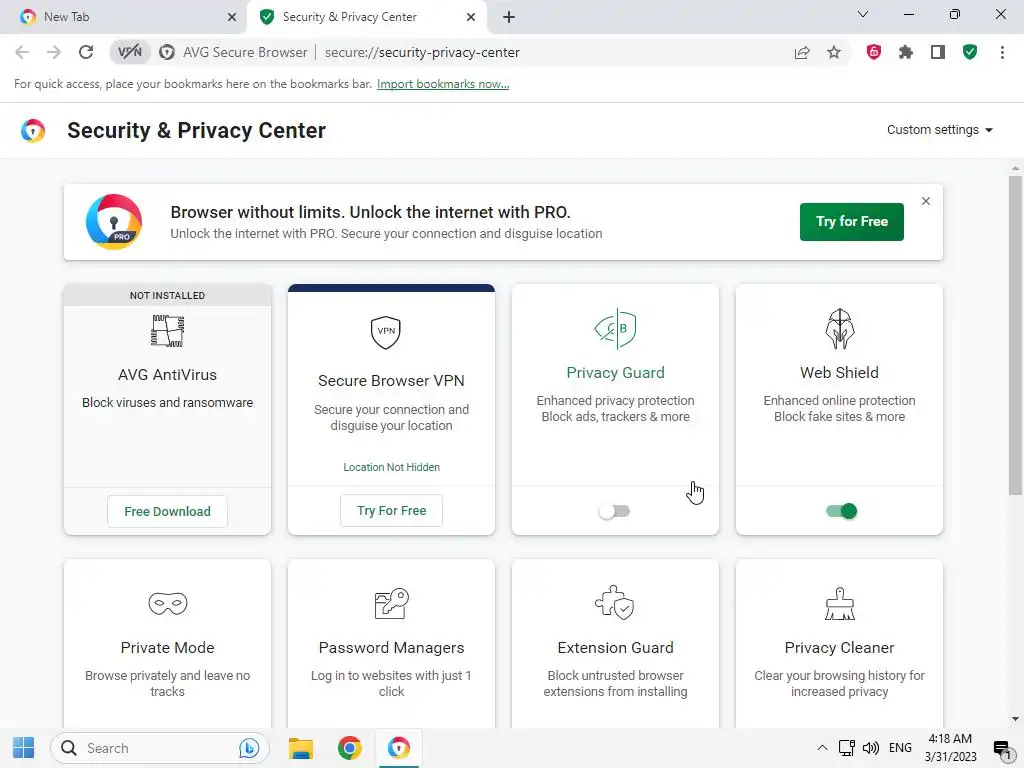Click the red ad-block shield icon
1024x768 pixels.
coord(874,52)
